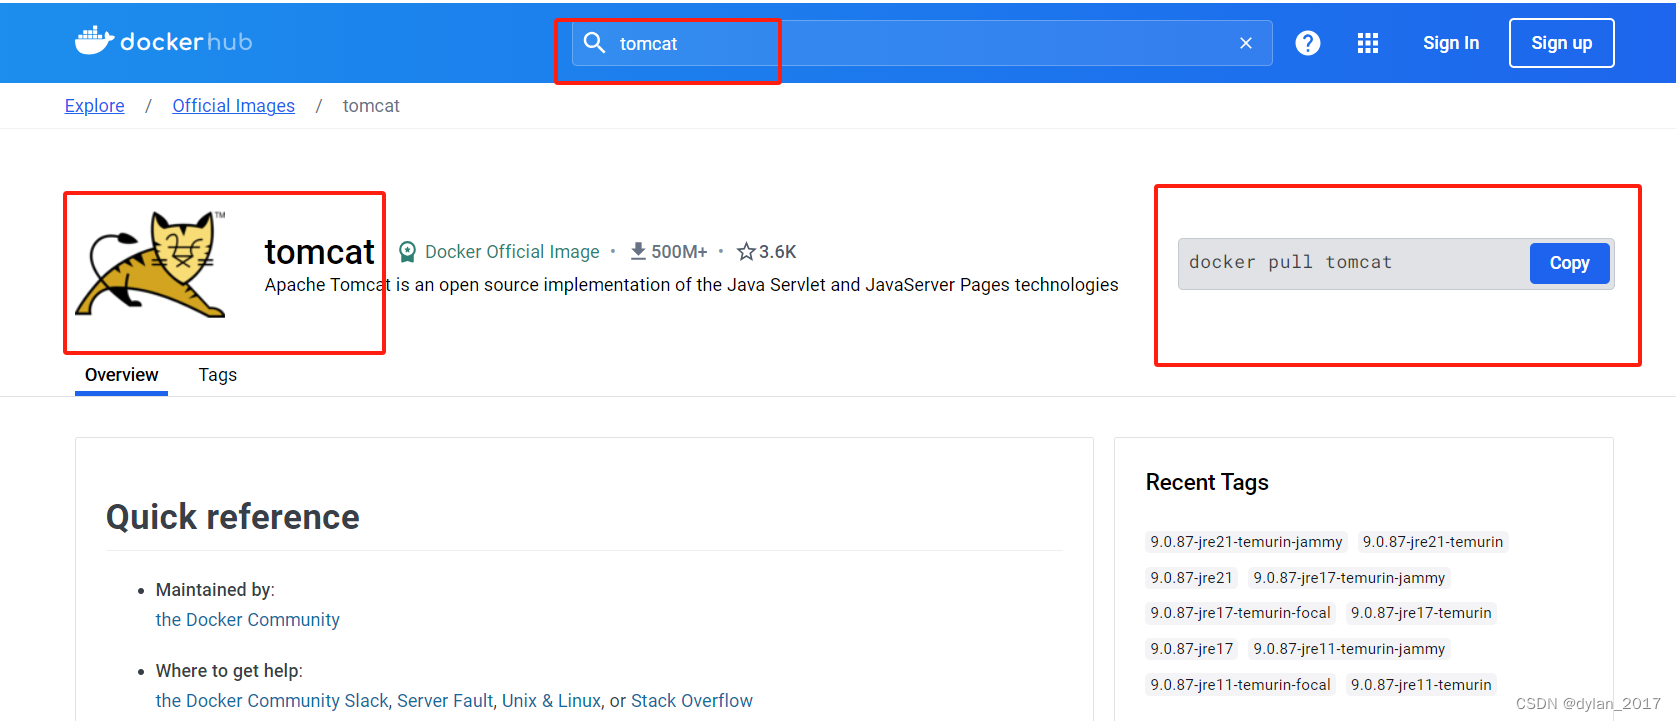Open the Docker Community Slack link
This screenshot has height=721, width=1676.
[272, 701]
